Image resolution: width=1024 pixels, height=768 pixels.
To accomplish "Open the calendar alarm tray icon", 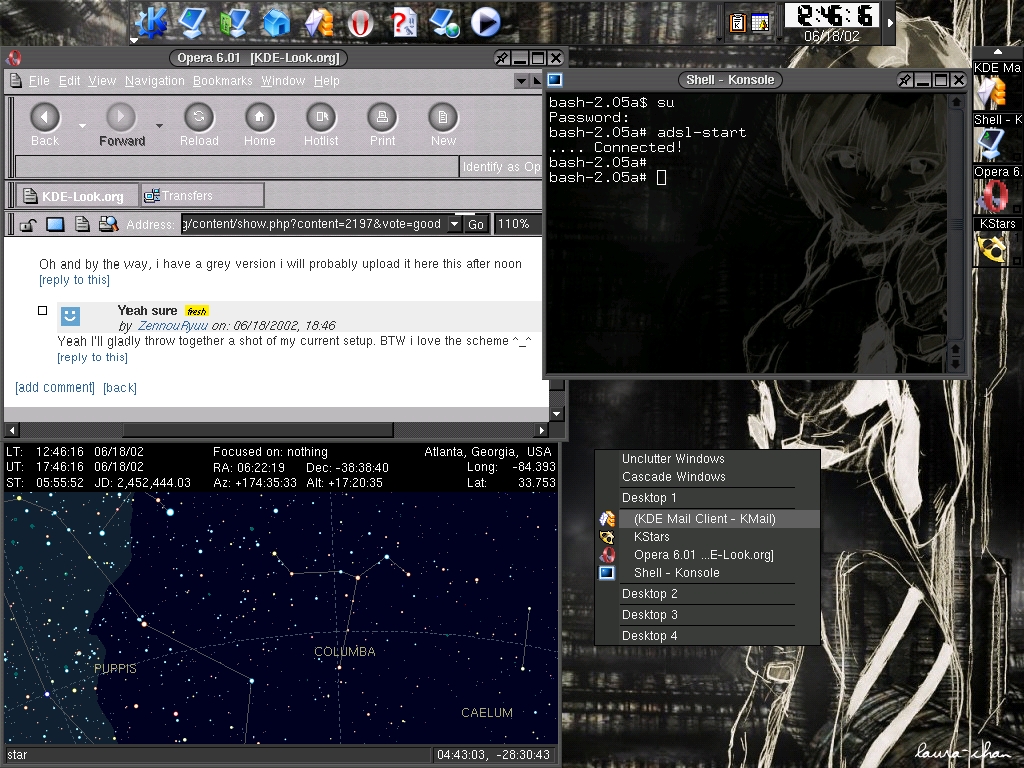I will pyautogui.click(x=760, y=23).
